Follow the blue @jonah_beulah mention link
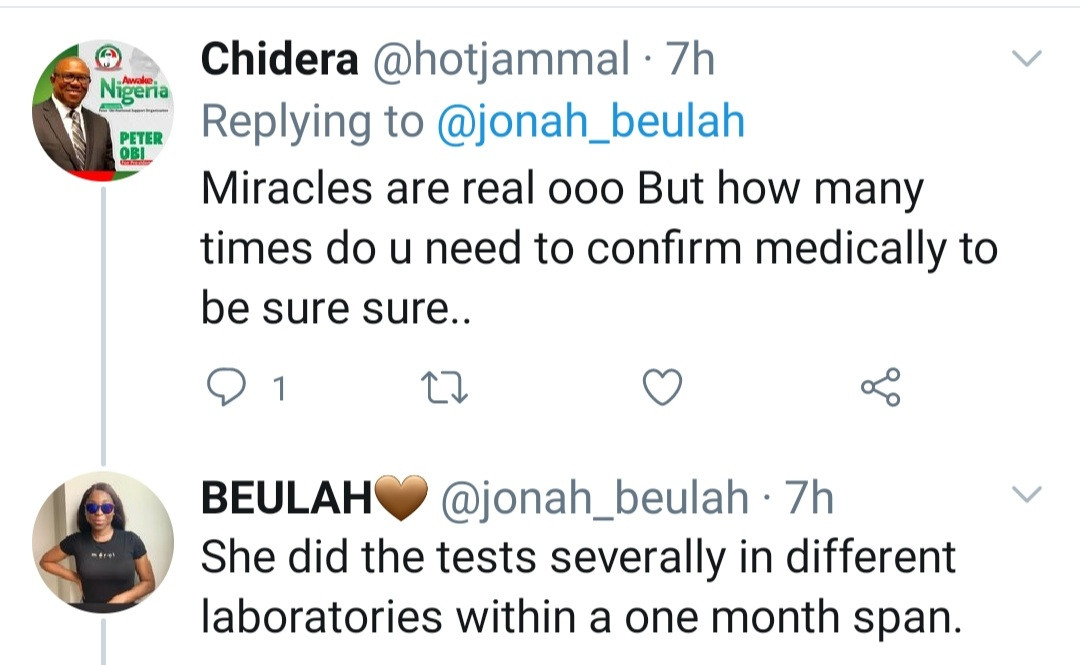 tap(590, 122)
